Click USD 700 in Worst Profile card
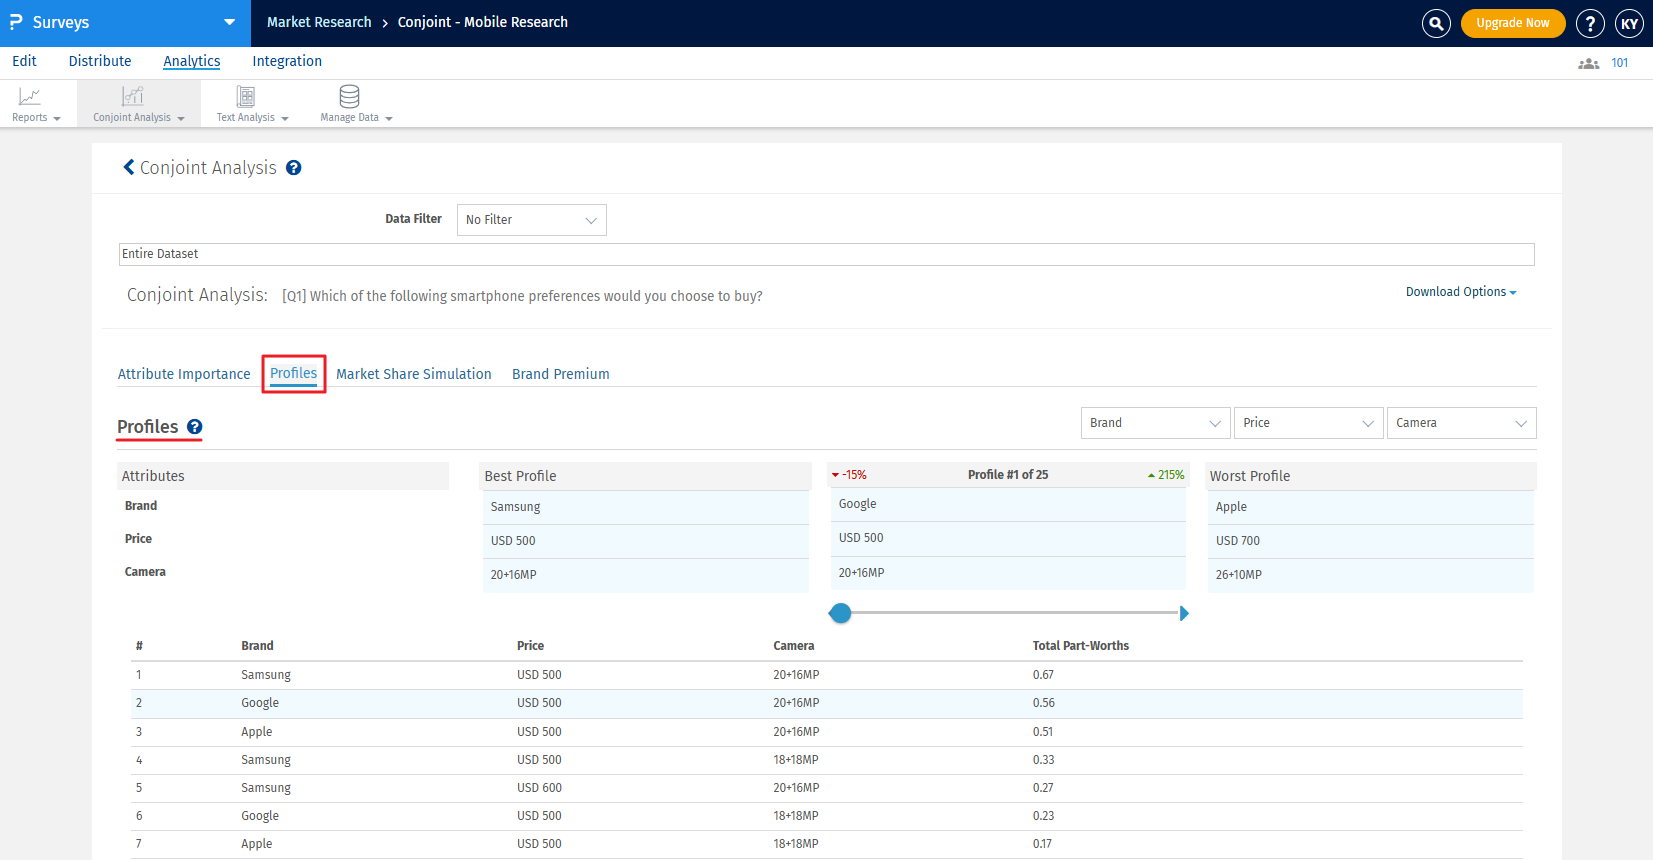Image resolution: width=1653 pixels, height=860 pixels. coord(1238,541)
